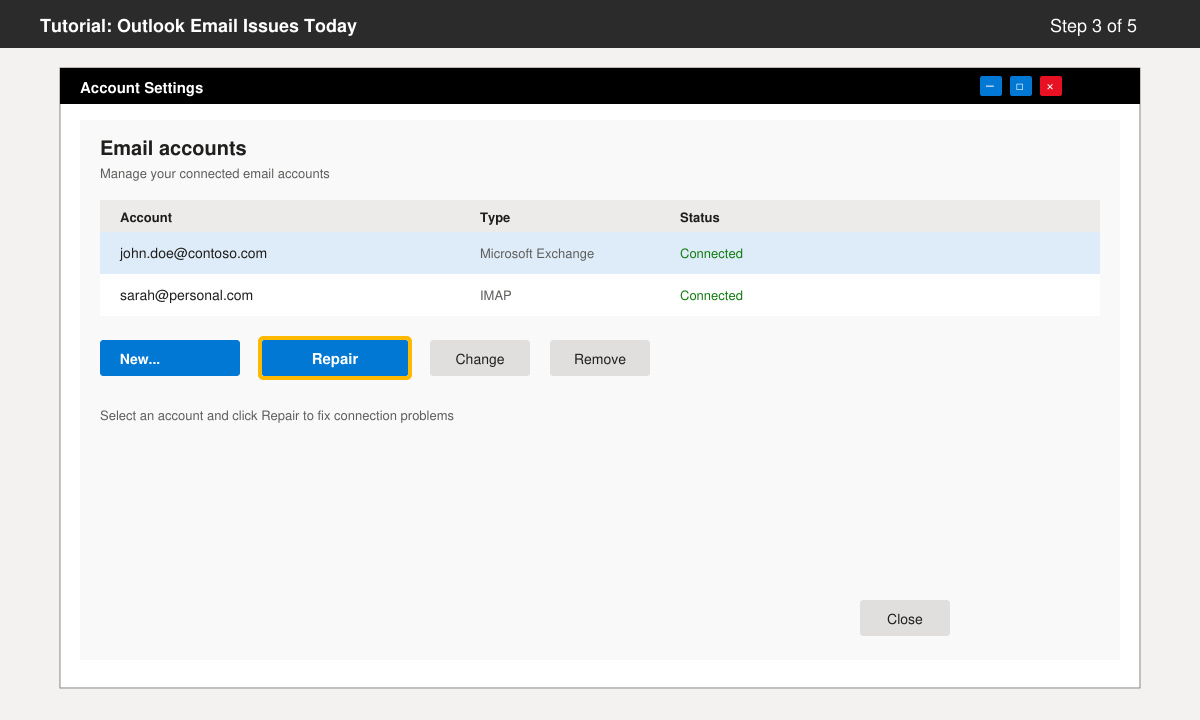Click the Account column header
The width and height of the screenshot is (1200, 720).
pyautogui.click(x=146, y=217)
